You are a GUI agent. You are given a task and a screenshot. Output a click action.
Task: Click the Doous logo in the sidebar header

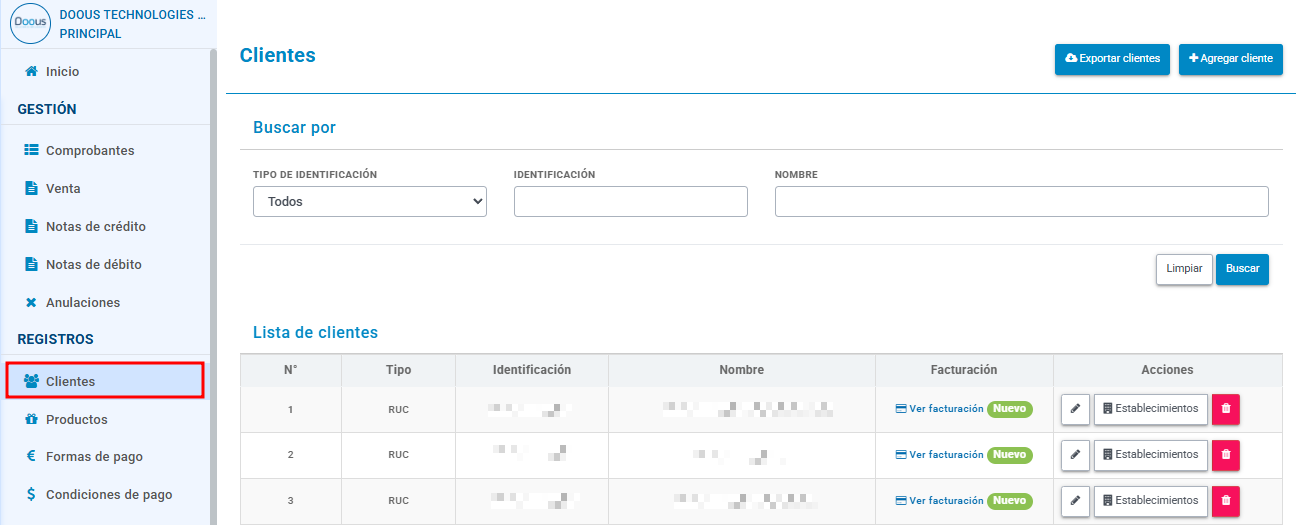click(30, 24)
